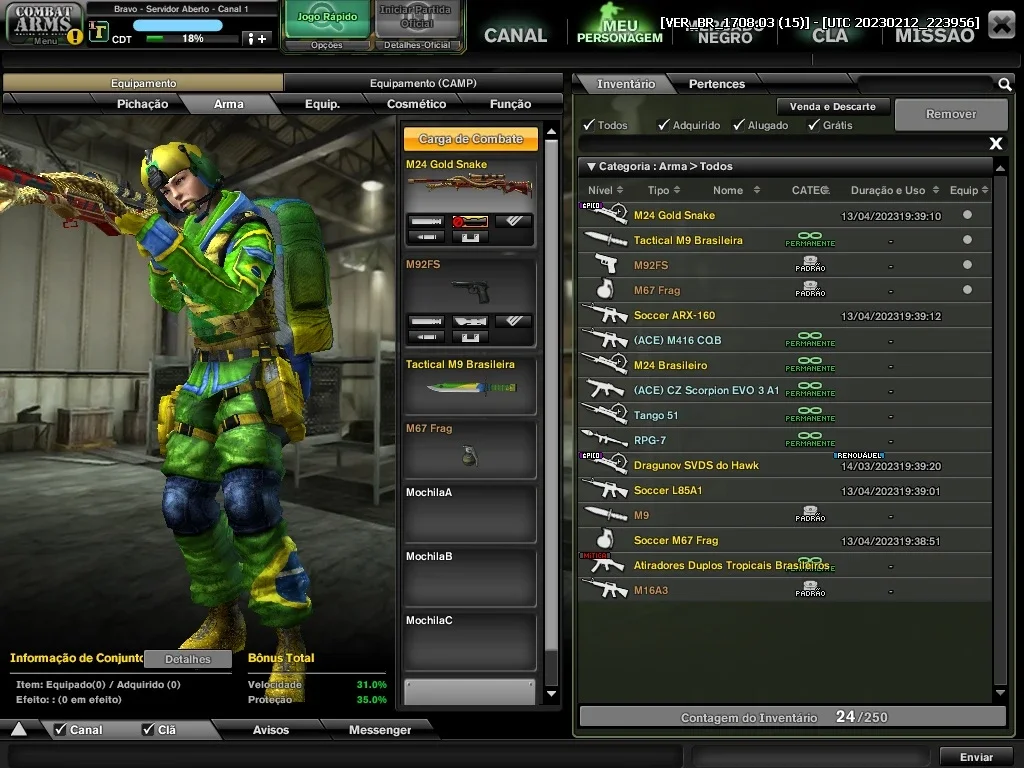Sort inventory by Duração e Uso column

895,190
